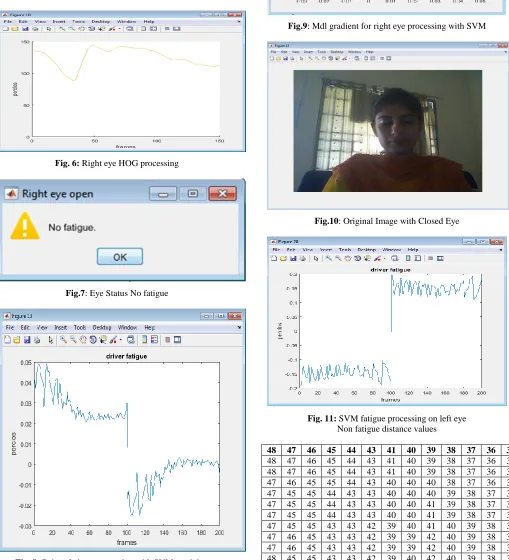Image resolution: width=509 pixels, height=560 pixels.
Task: Open Desktop menu in Figure 13 window
Action: point(102,328)
